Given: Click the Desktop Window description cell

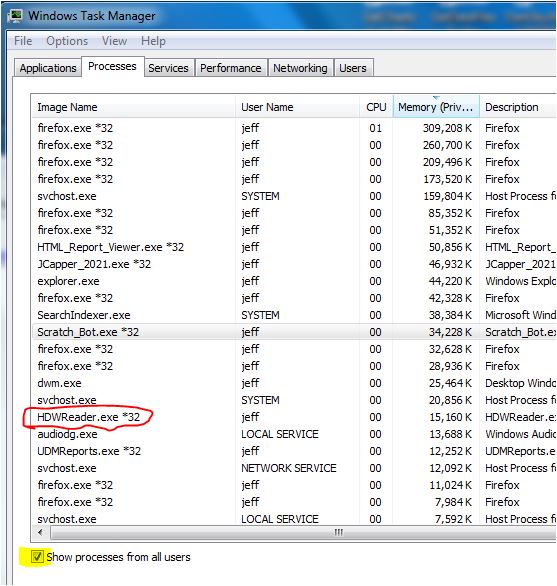Looking at the screenshot, I should pos(520,383).
